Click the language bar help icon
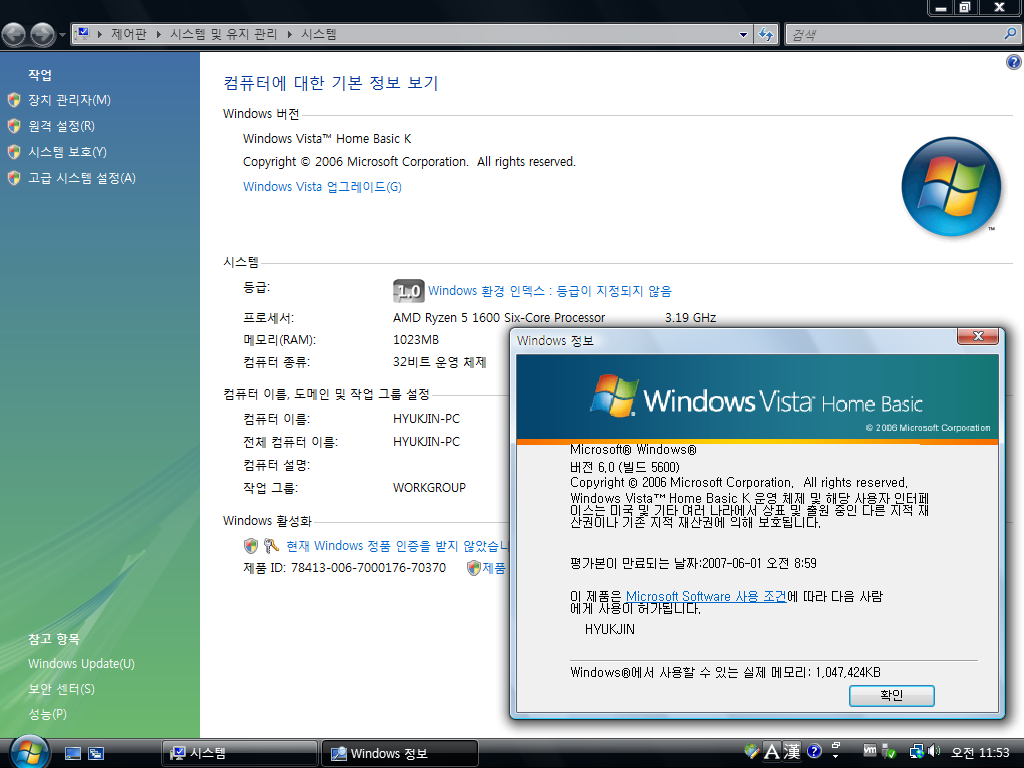1024x768 pixels. 814,751
